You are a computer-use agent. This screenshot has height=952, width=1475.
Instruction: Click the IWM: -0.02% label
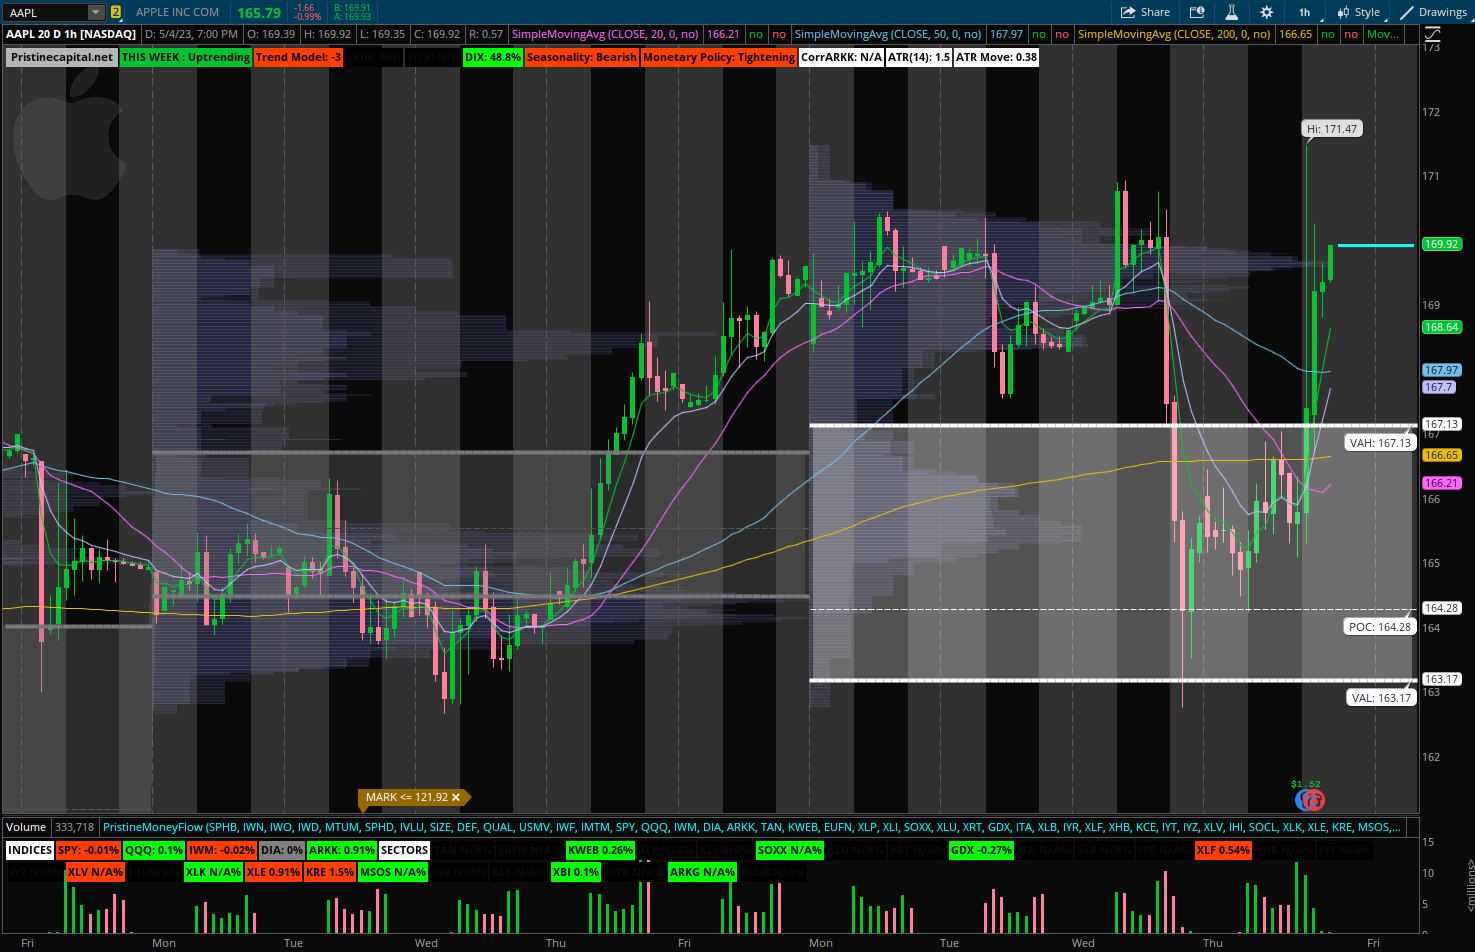(222, 850)
